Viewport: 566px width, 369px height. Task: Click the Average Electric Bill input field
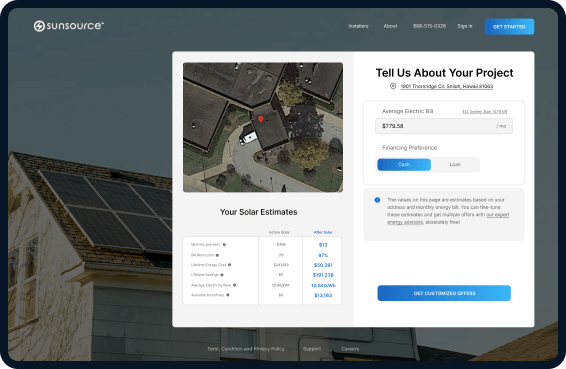coord(444,126)
